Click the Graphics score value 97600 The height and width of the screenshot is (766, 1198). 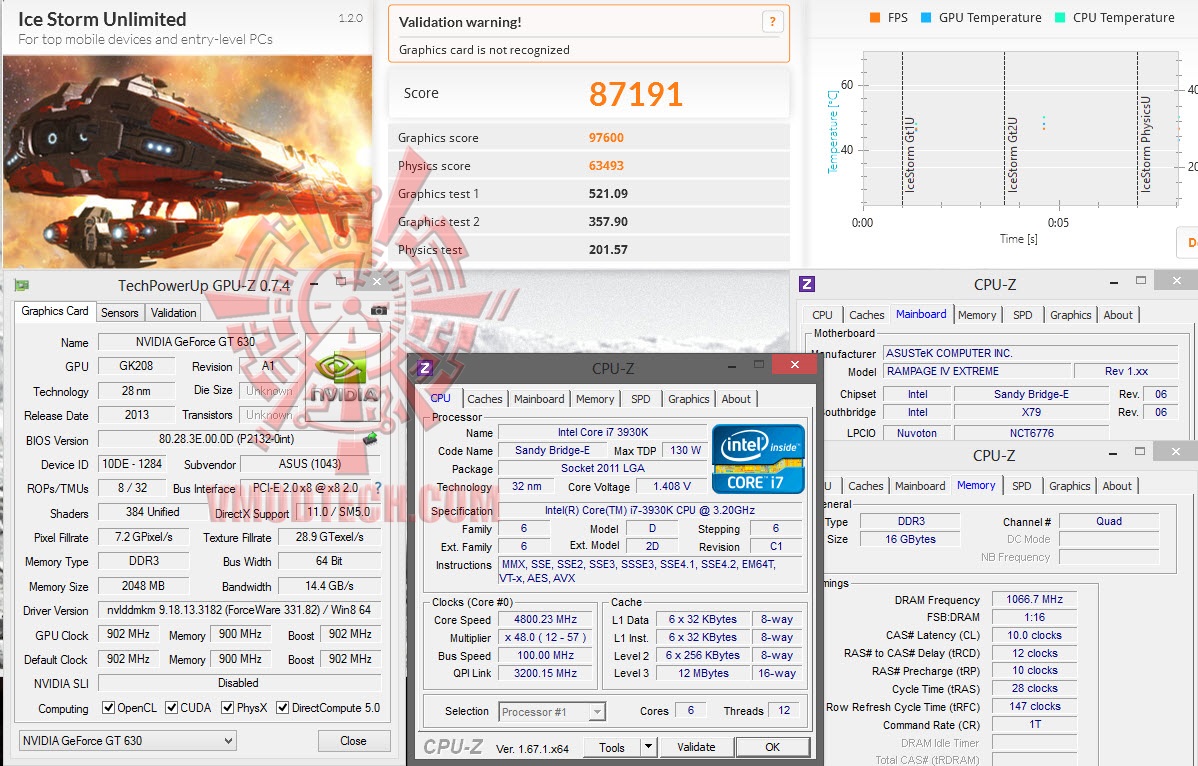click(607, 137)
